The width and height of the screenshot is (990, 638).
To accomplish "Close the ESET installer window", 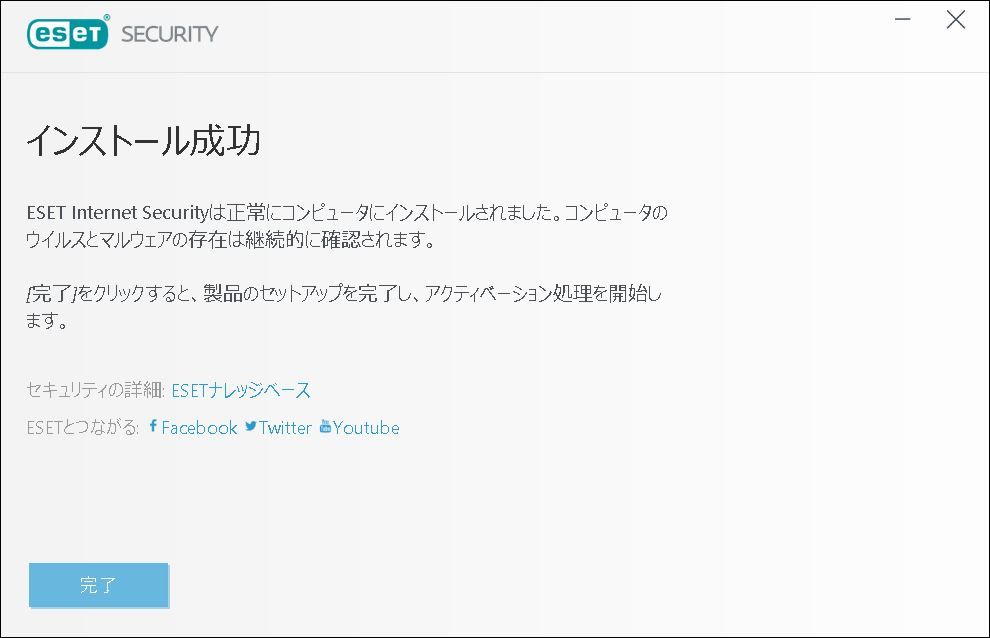I will point(956,20).
